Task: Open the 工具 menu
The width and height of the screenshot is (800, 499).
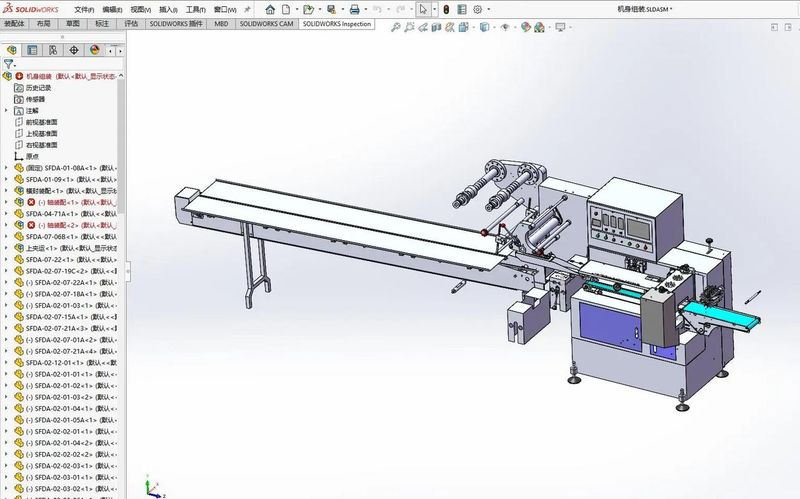Action: 195,10
